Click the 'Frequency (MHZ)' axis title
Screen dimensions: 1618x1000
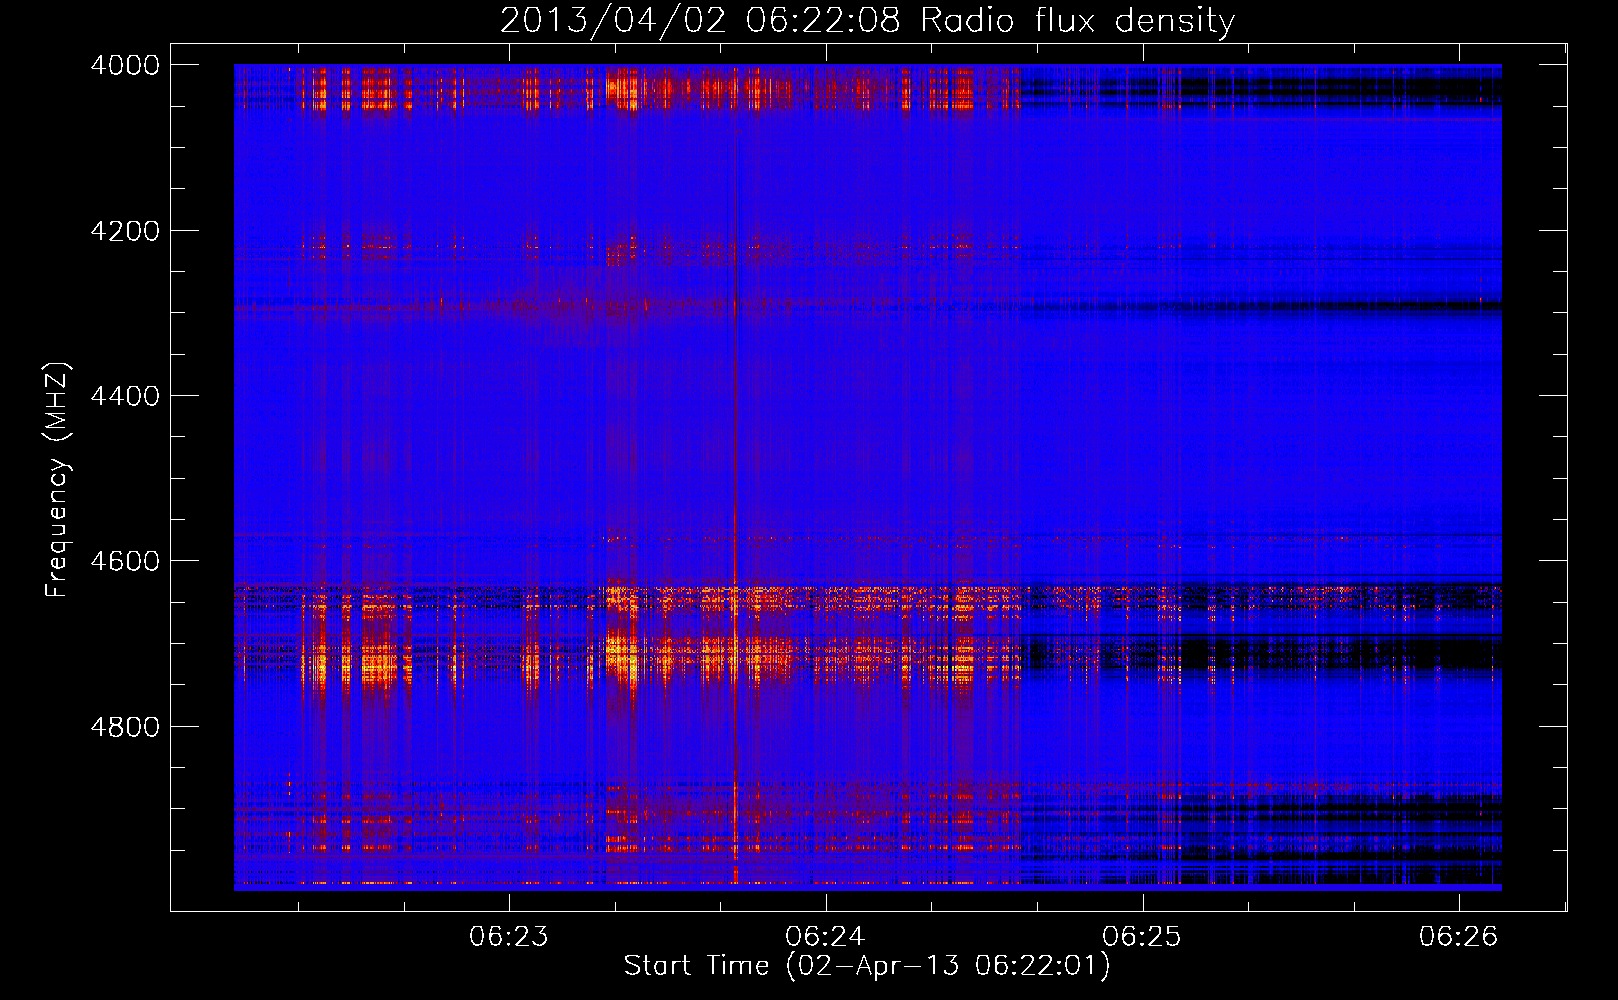pos(58,480)
